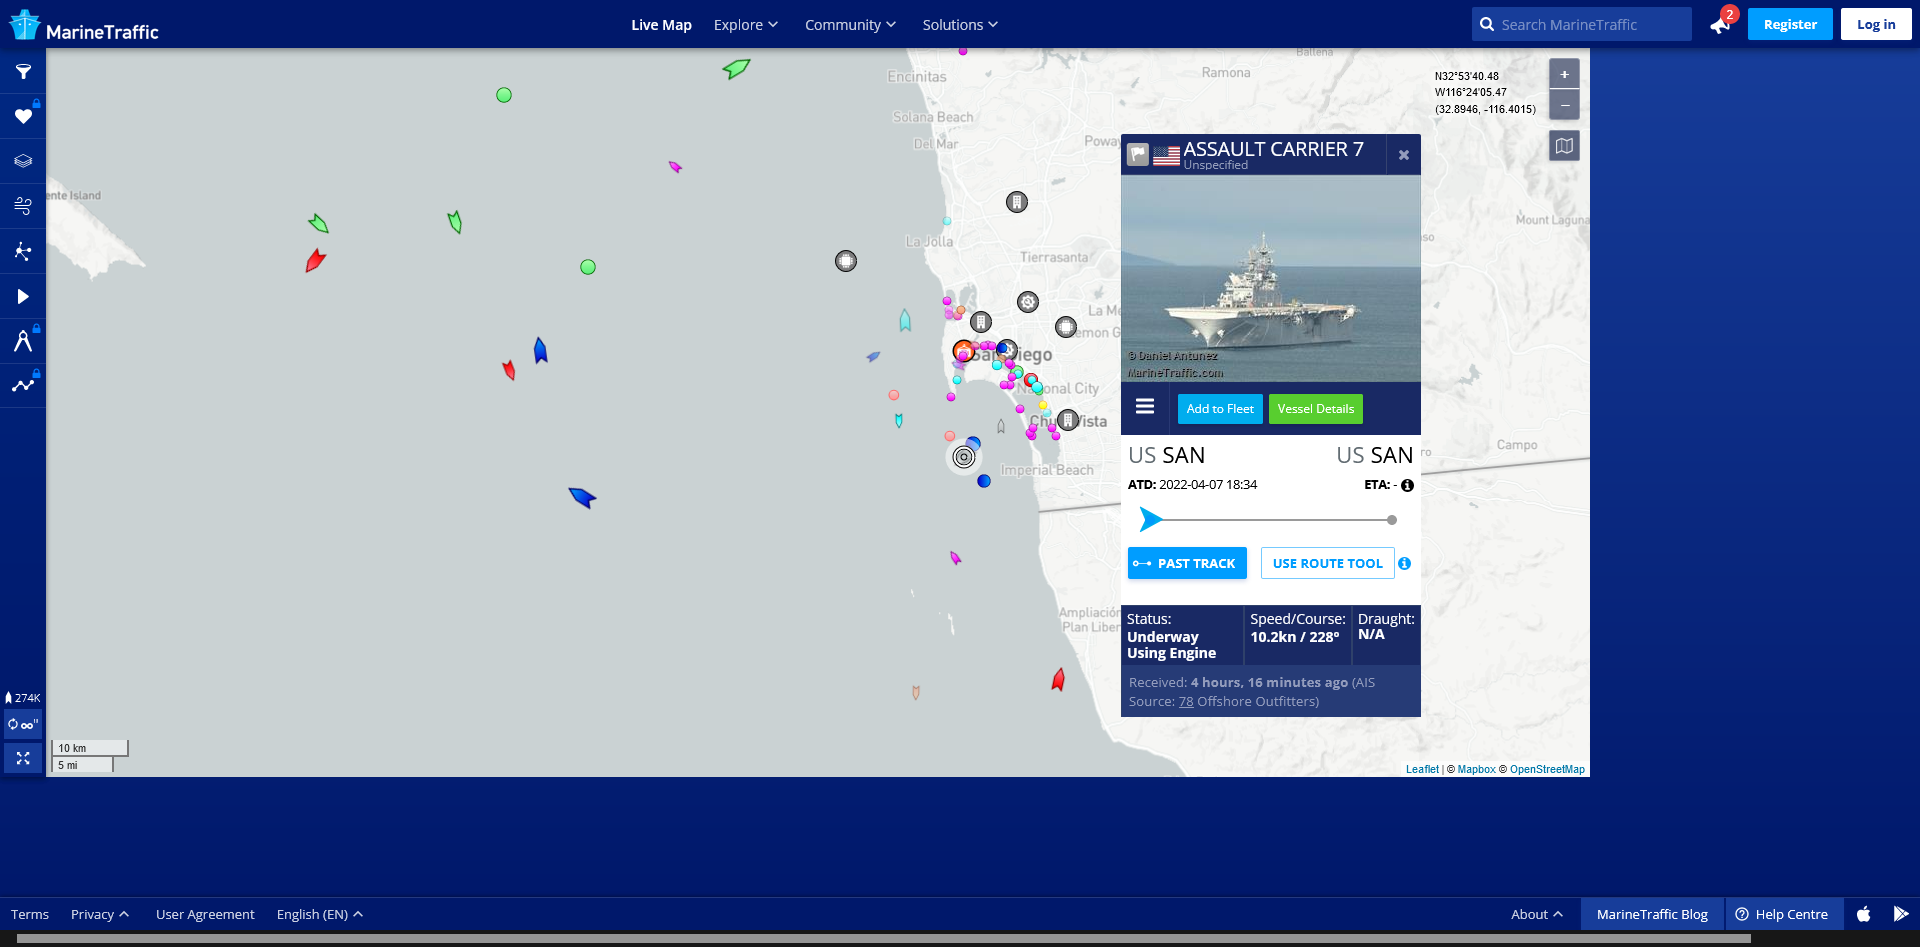
Task: Click the playback triangle icon in sidebar
Action: pos(23,296)
